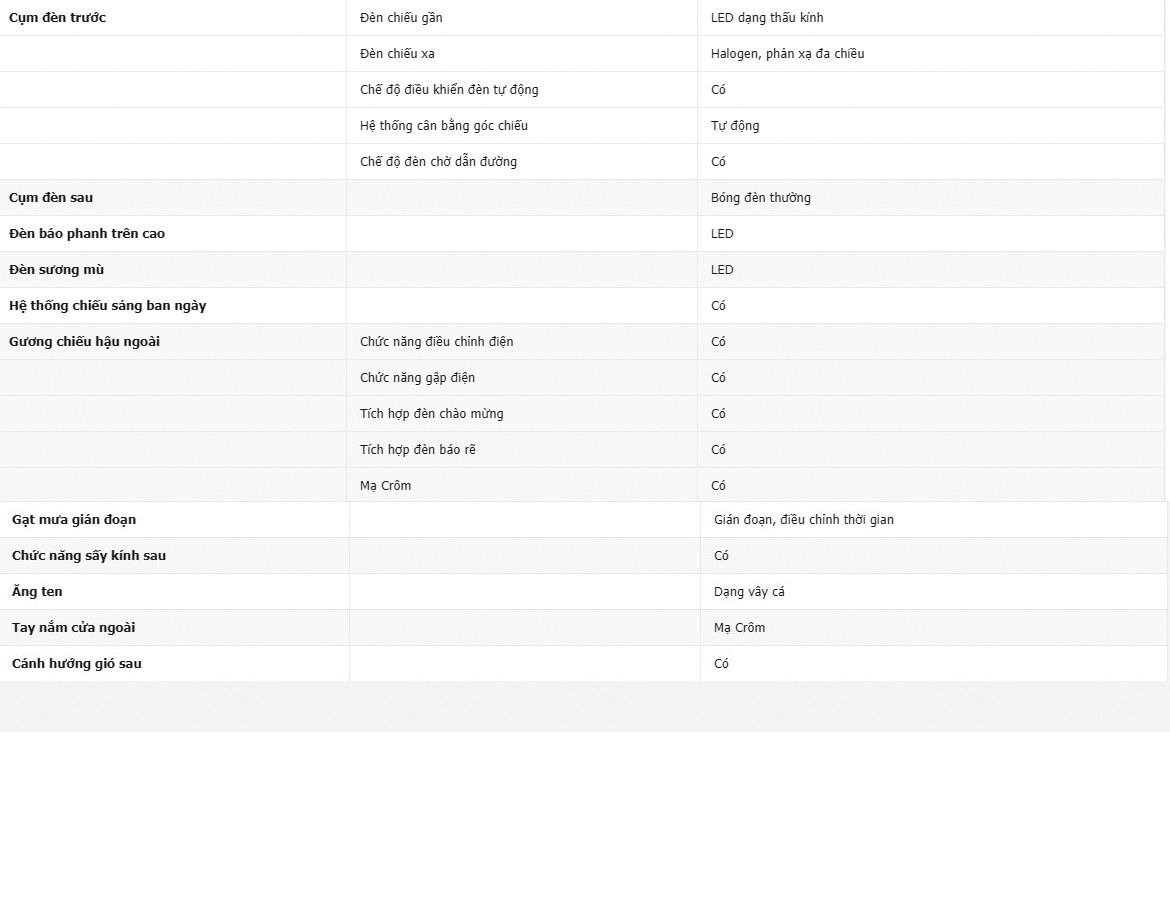Viewport: 1170px width, 900px height.
Task: Select "Hệ thống cân bằng góc chiếu" label
Action: point(444,126)
